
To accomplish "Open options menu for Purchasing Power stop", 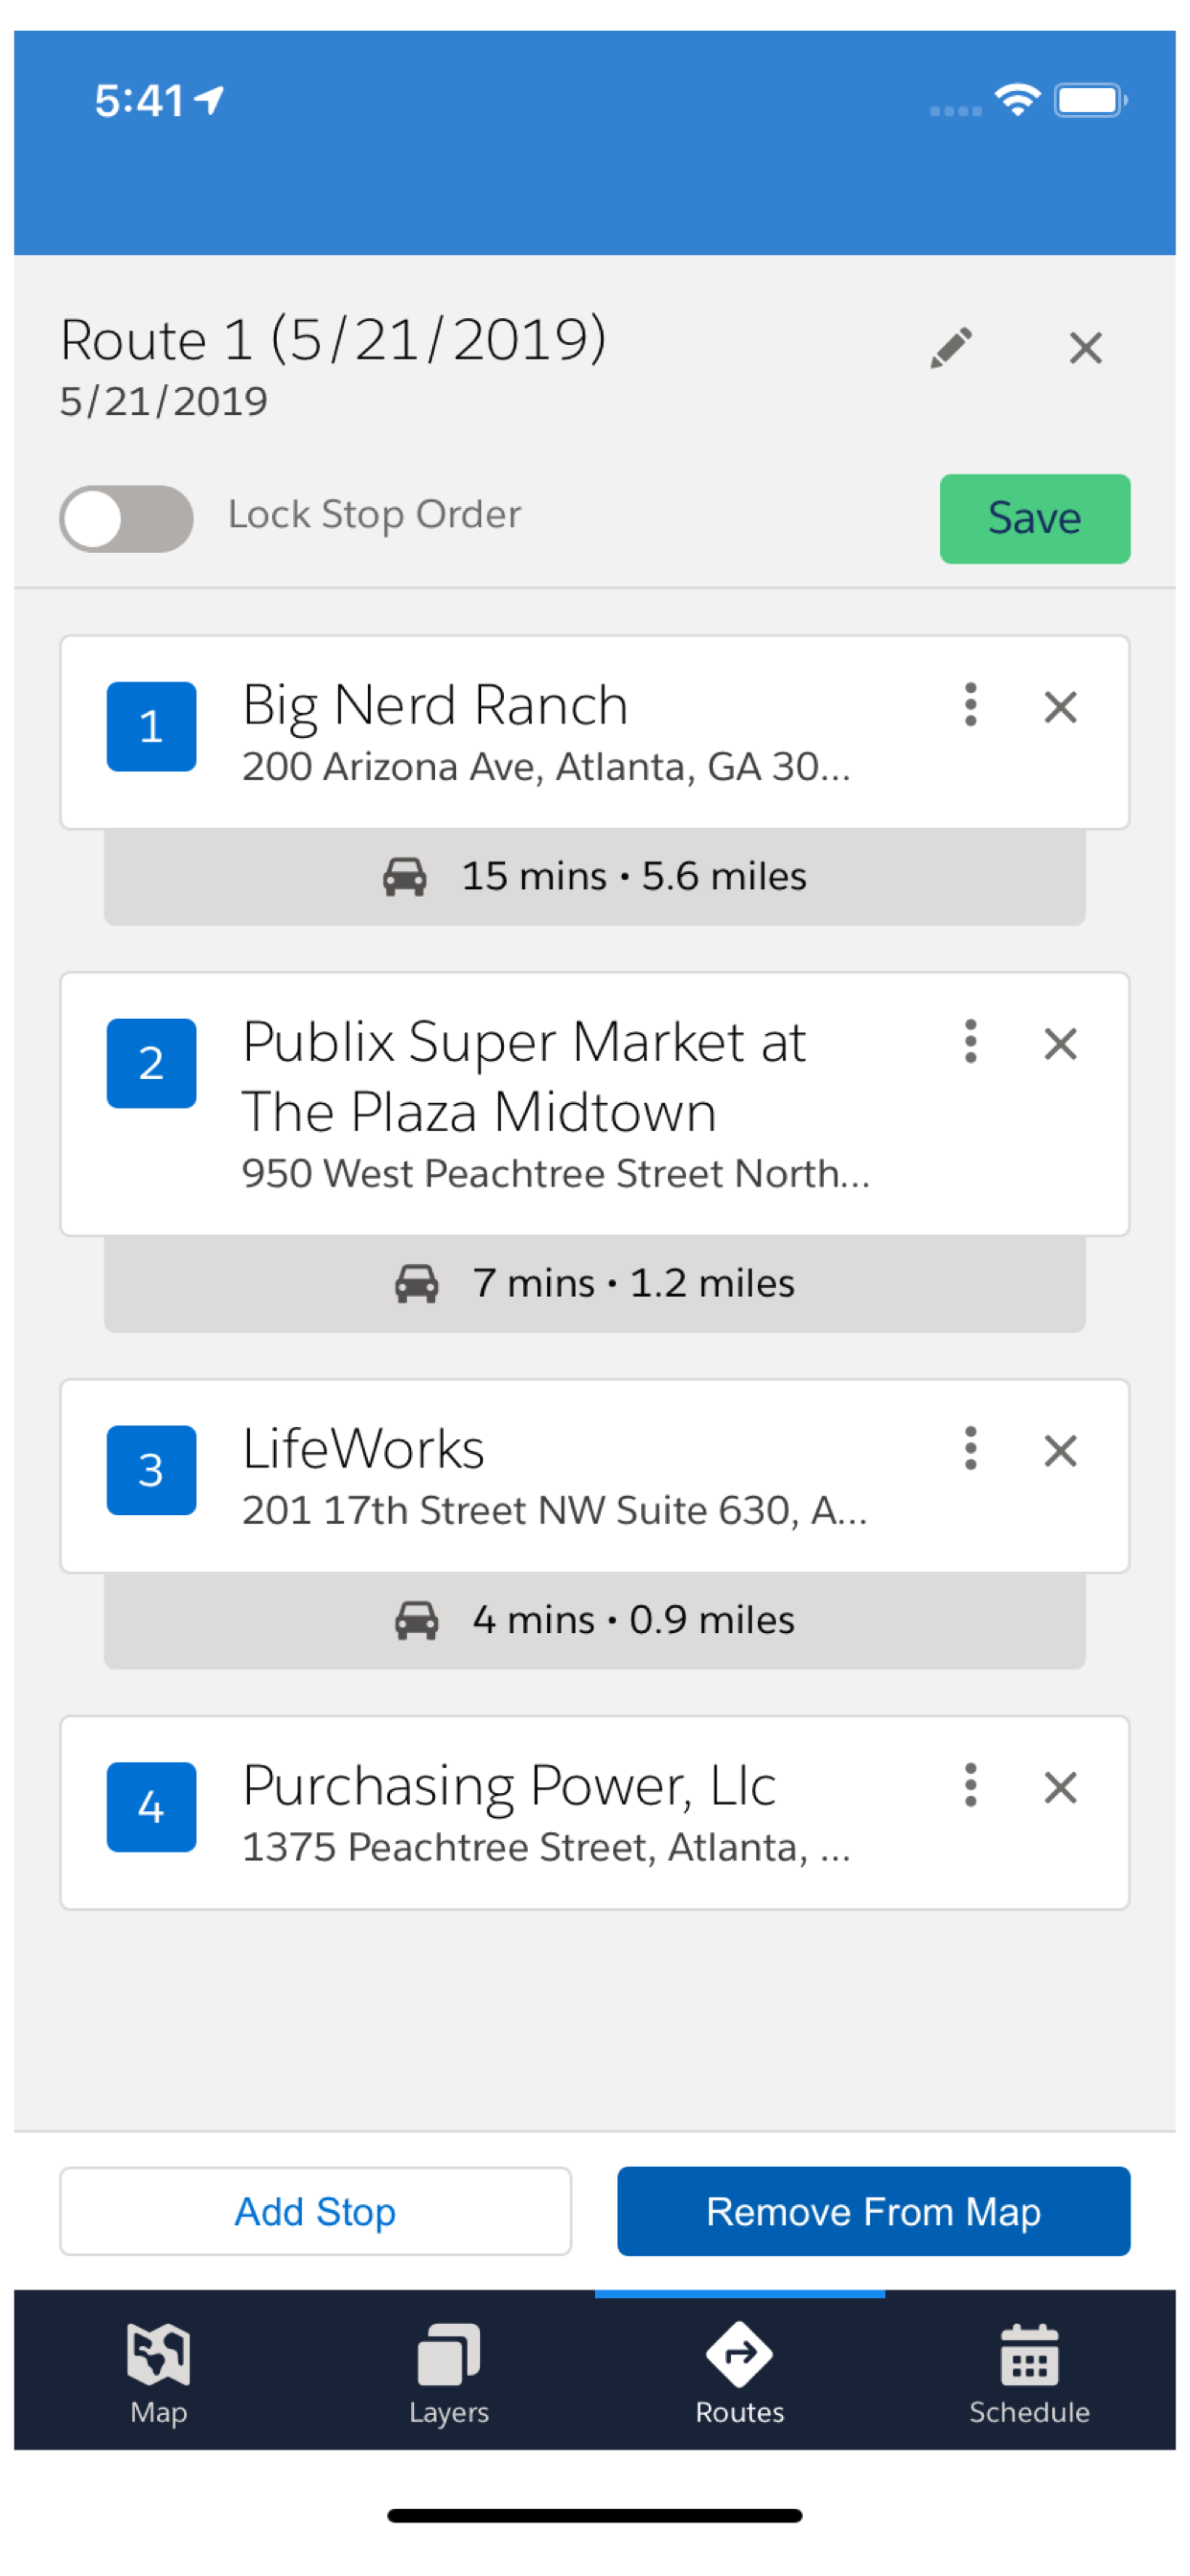I will coord(969,1785).
